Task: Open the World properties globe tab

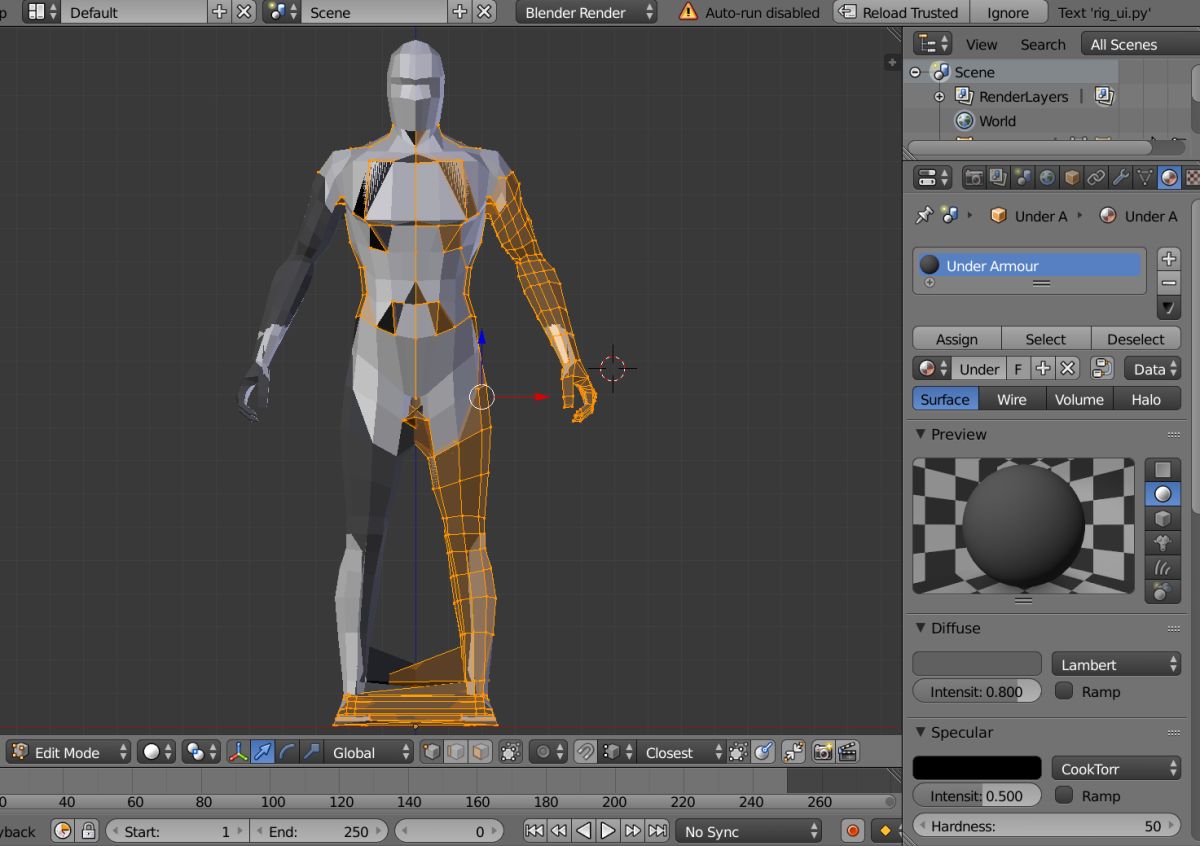Action: click(x=1047, y=178)
